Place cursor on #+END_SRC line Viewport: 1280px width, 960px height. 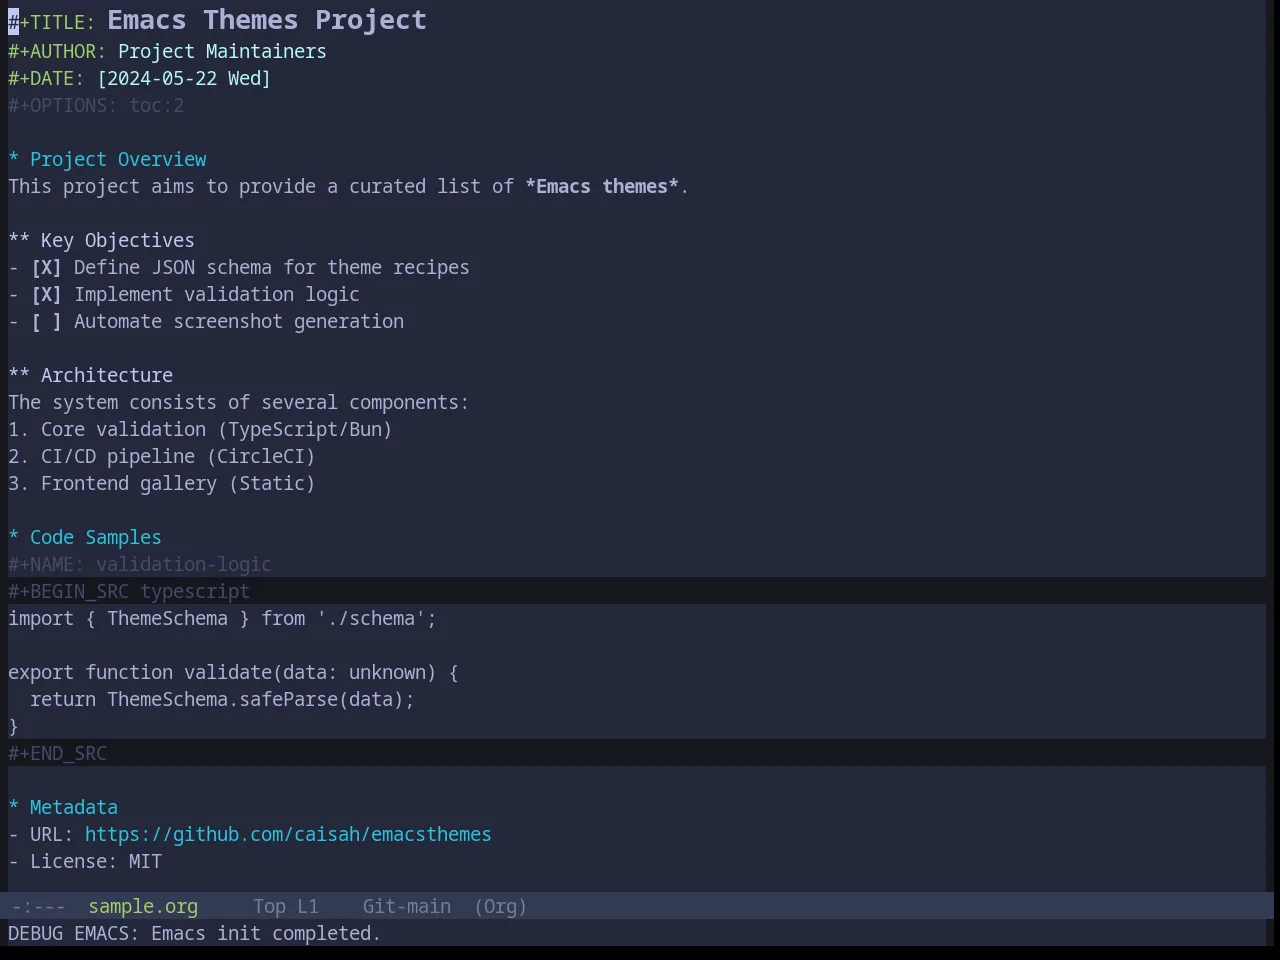point(637,754)
